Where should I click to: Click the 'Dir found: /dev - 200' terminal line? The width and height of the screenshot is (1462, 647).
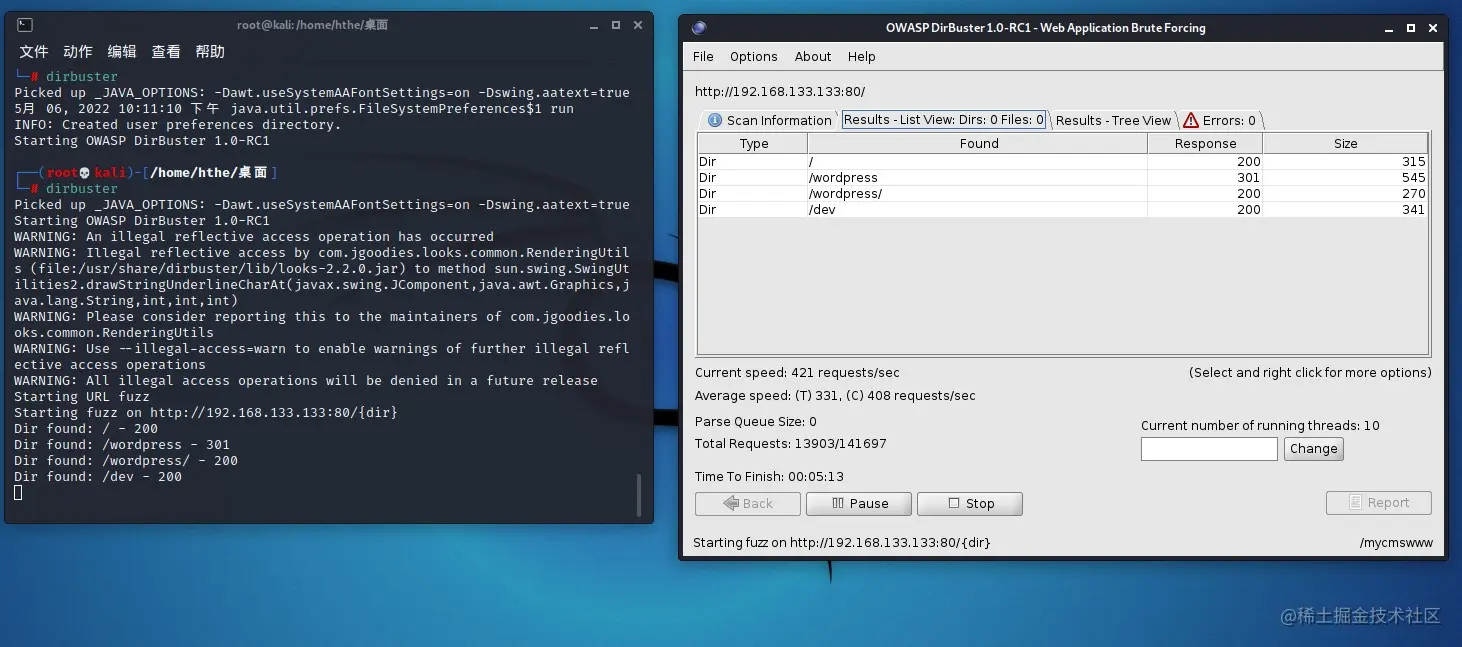98,477
